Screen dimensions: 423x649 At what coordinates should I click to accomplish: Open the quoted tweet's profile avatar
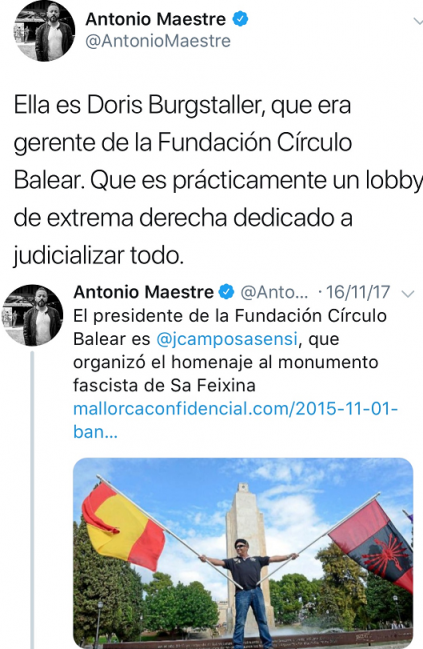pos(33,315)
